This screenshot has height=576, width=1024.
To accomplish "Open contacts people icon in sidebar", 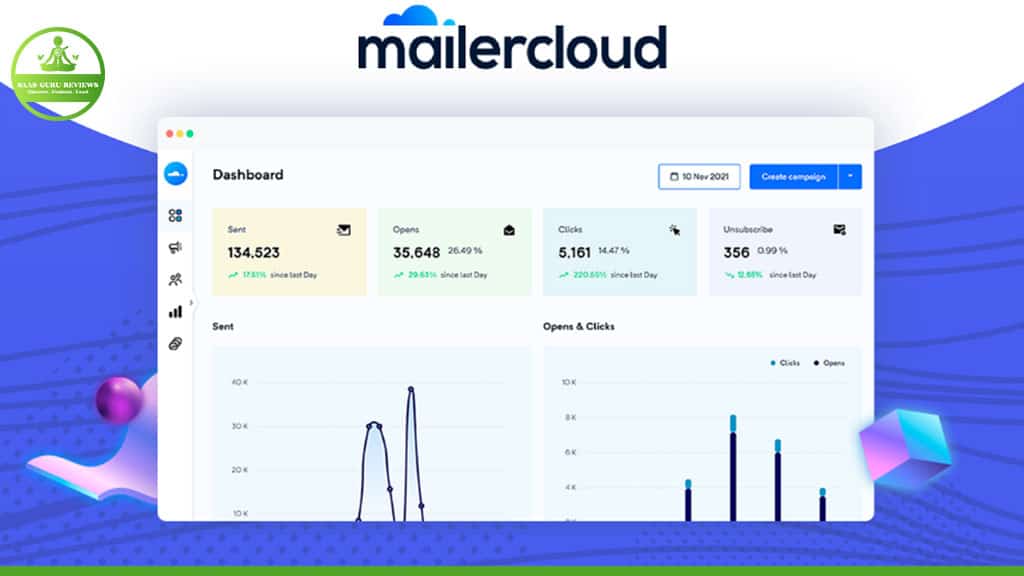I will (x=175, y=280).
